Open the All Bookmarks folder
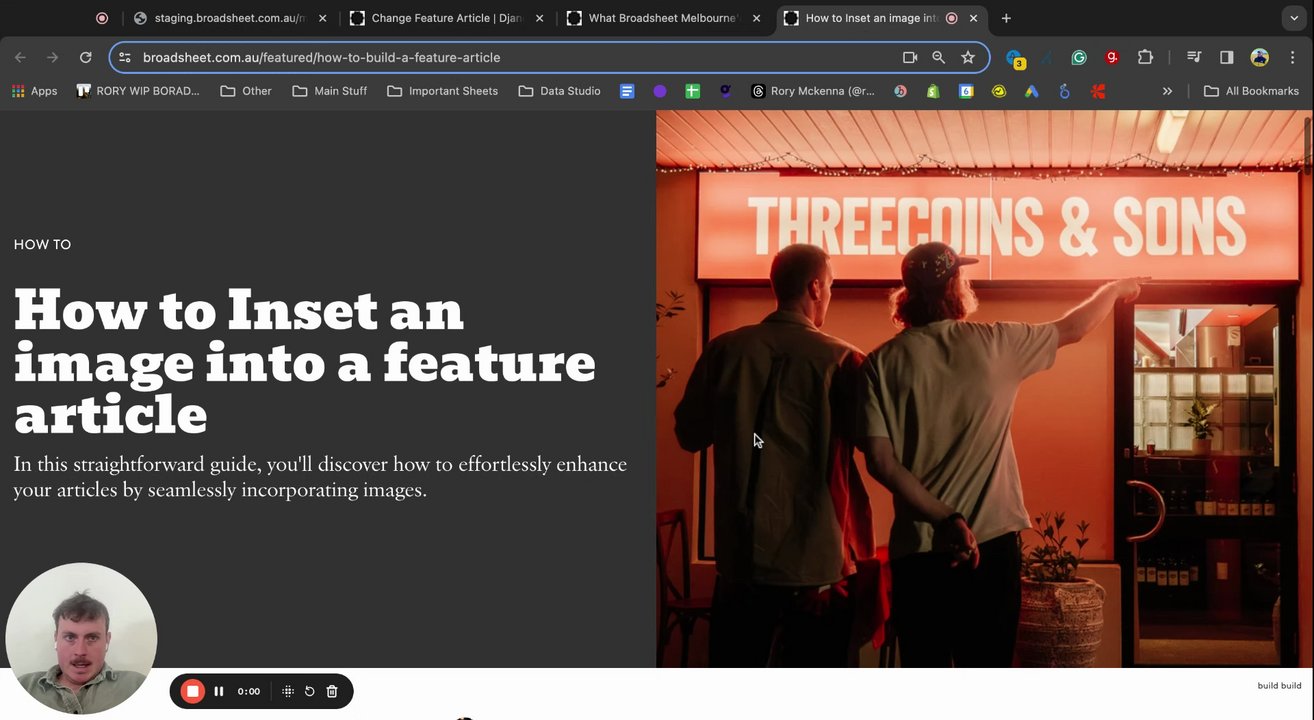The image size is (1314, 720). coord(1251,91)
